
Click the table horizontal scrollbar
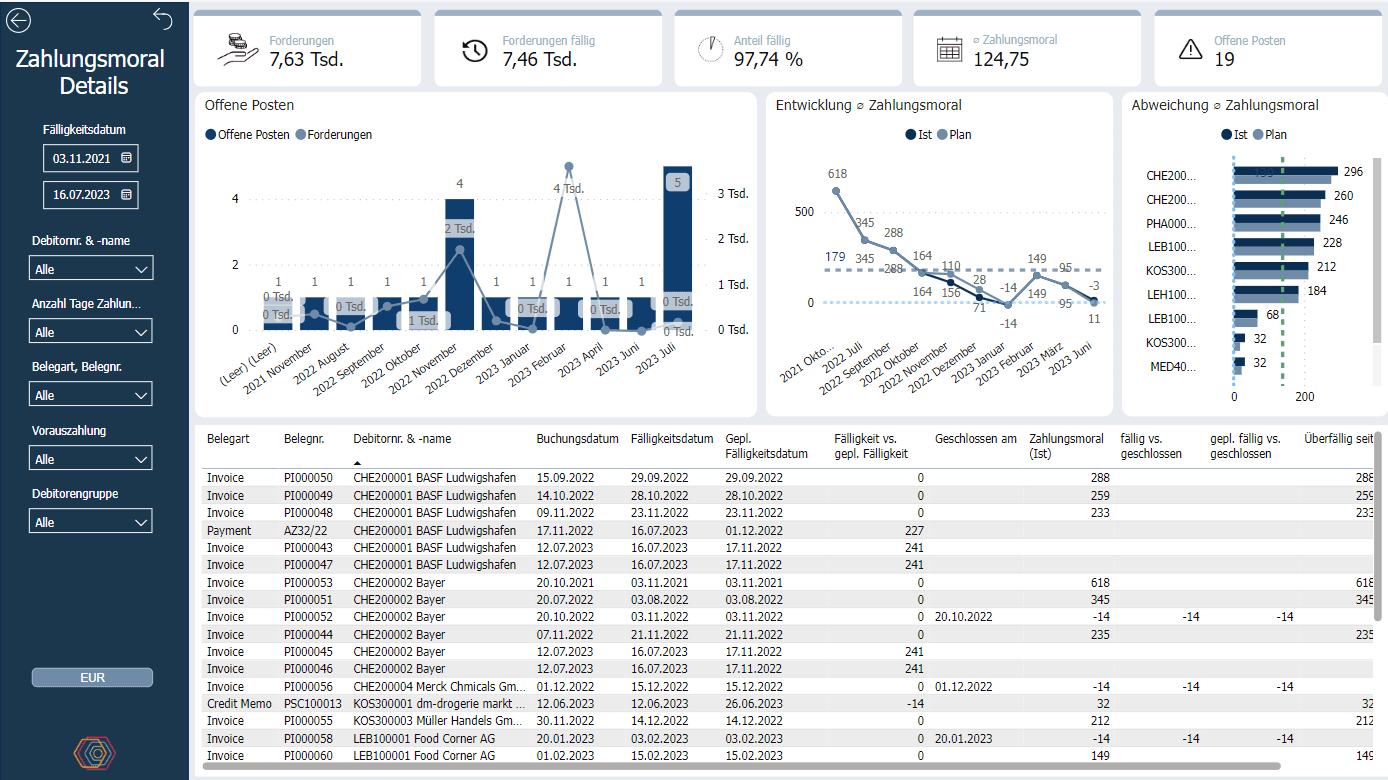741,767
